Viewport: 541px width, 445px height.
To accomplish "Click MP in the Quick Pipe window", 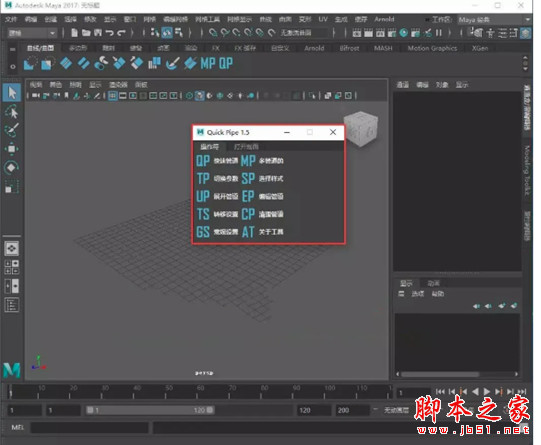I will click(x=248, y=161).
